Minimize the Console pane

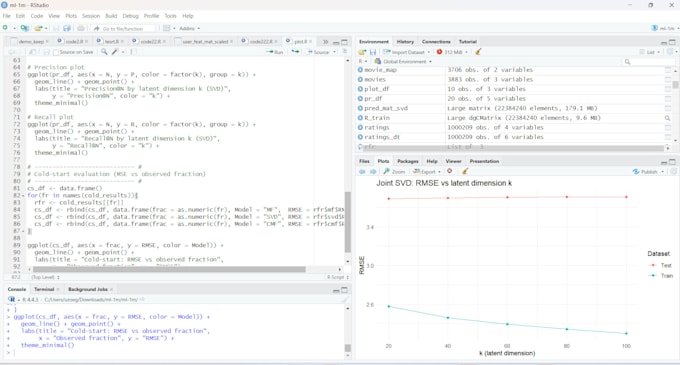click(336, 290)
